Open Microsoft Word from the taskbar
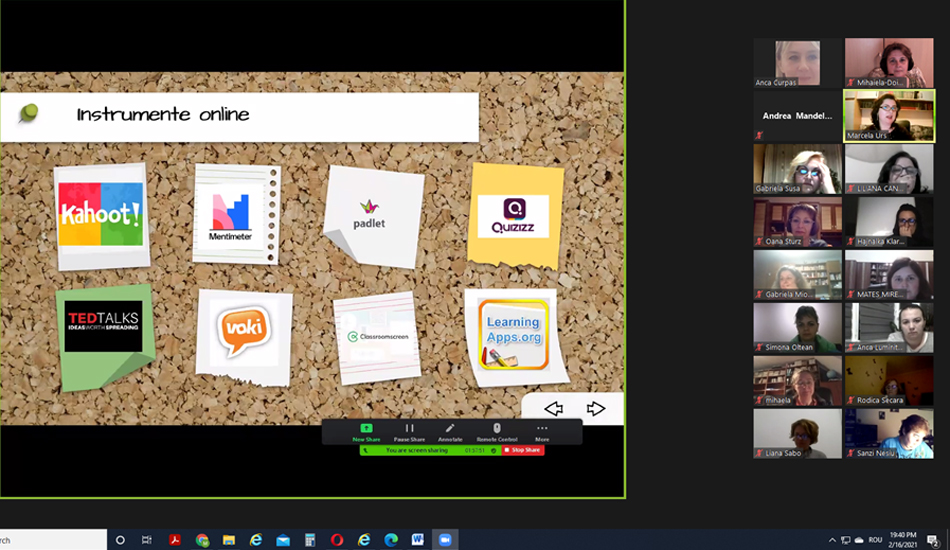The height and width of the screenshot is (550, 950). point(417,540)
